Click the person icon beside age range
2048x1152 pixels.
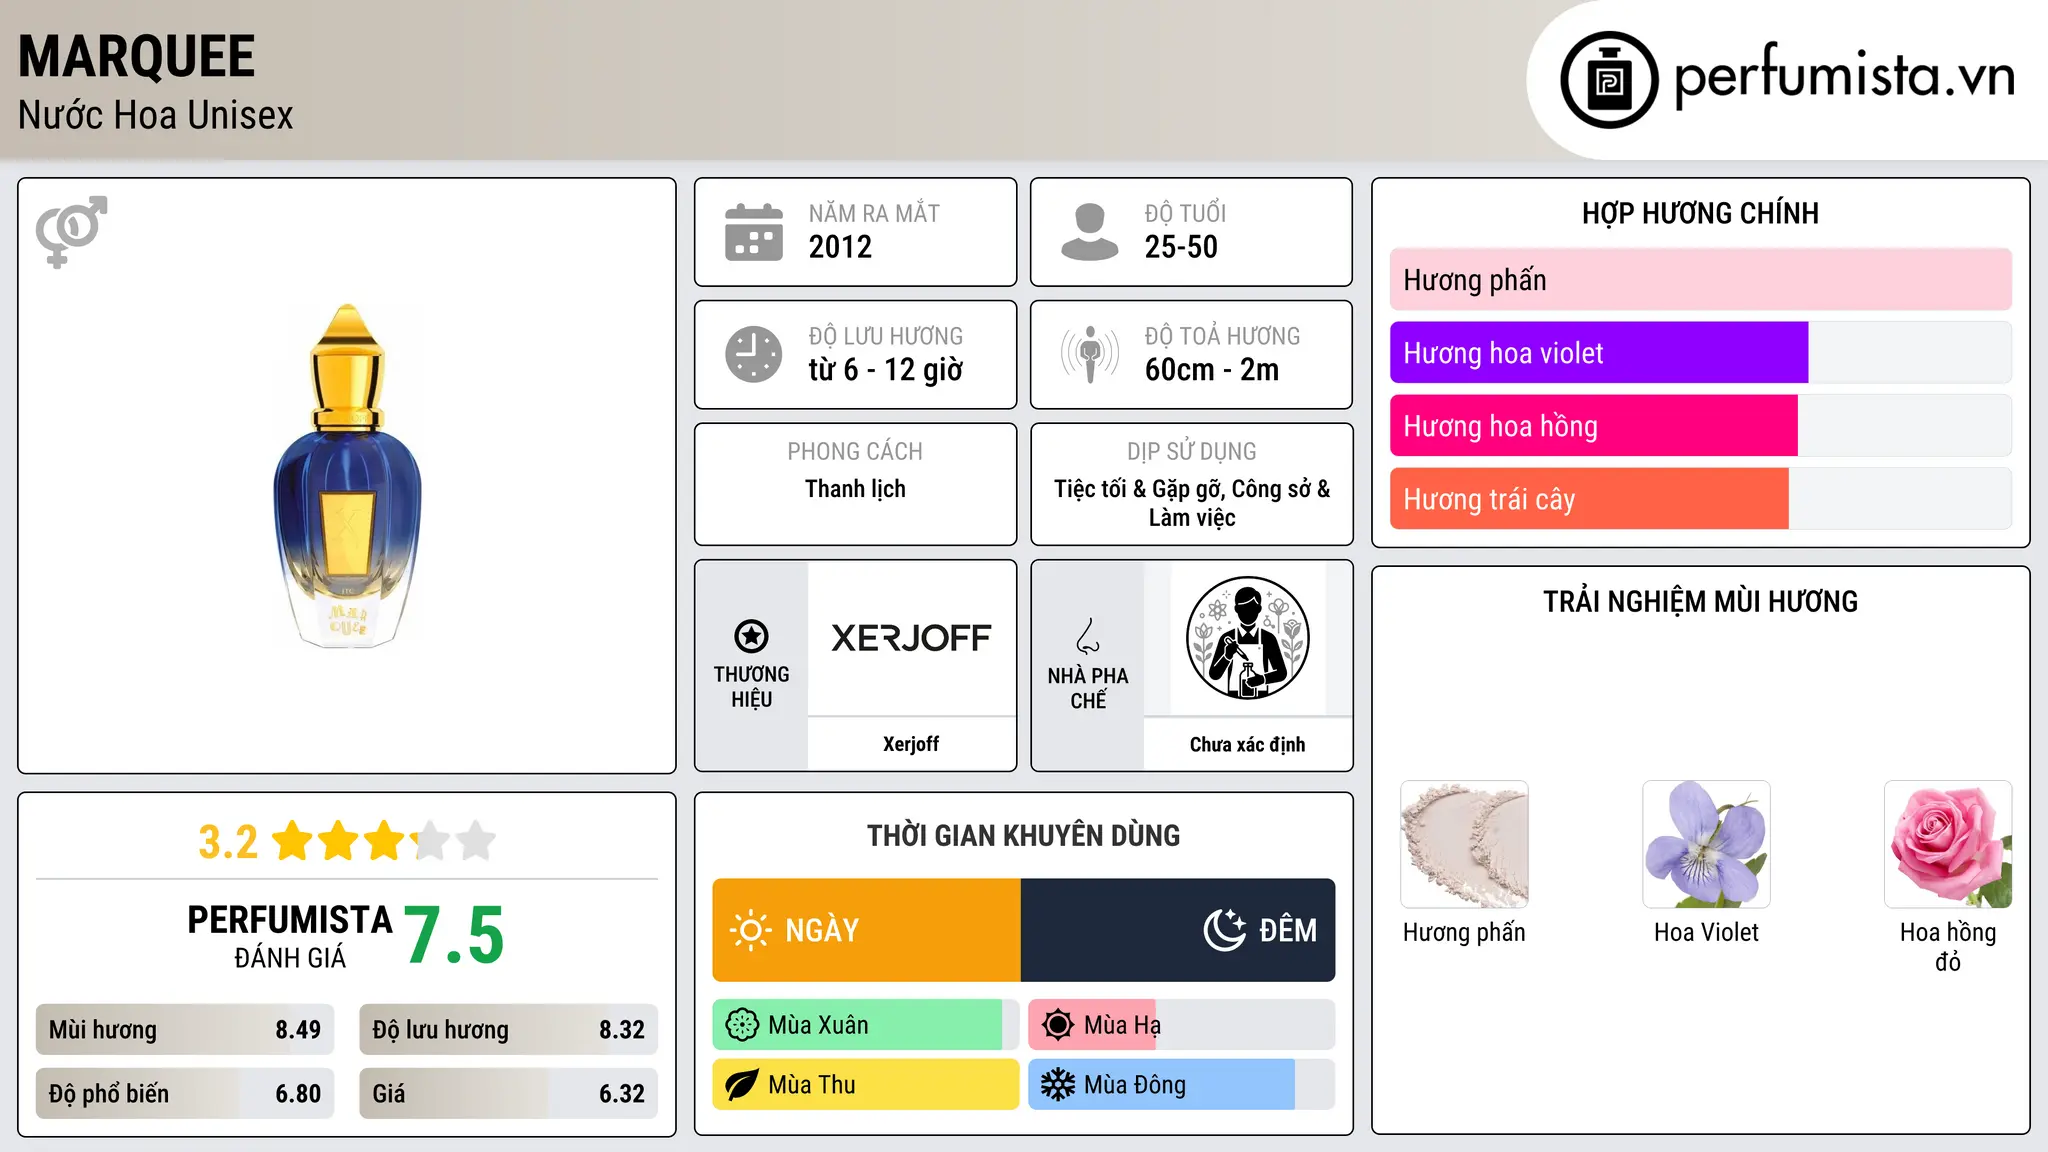pyautogui.click(x=1090, y=232)
